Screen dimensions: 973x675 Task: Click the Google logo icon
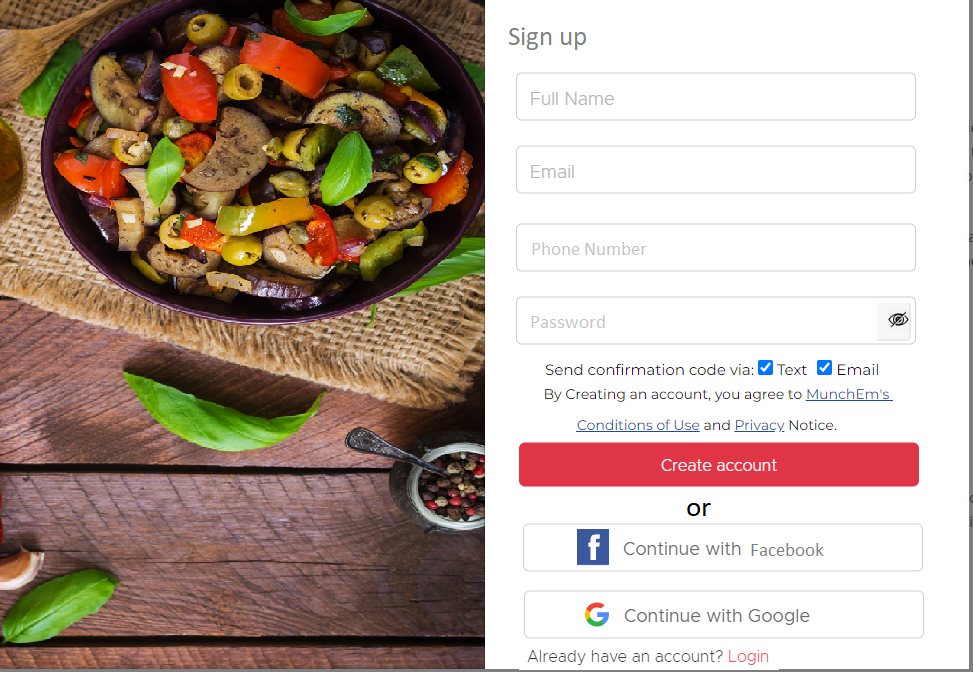597,614
